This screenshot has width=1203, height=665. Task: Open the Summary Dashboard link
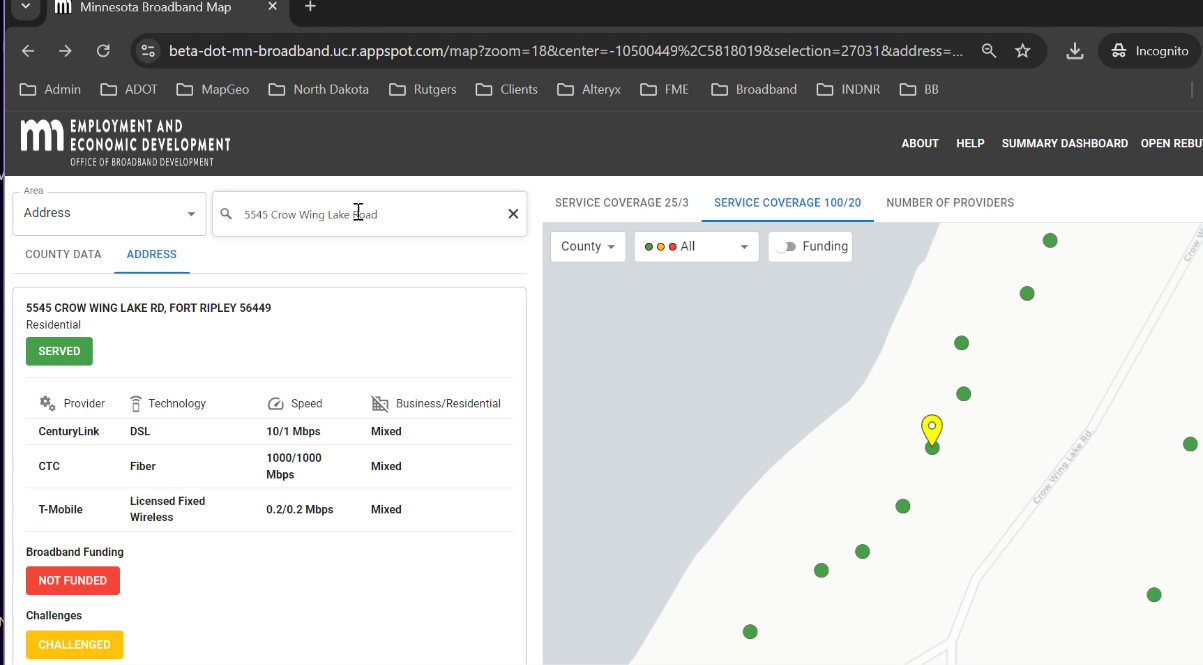[x=1064, y=144]
